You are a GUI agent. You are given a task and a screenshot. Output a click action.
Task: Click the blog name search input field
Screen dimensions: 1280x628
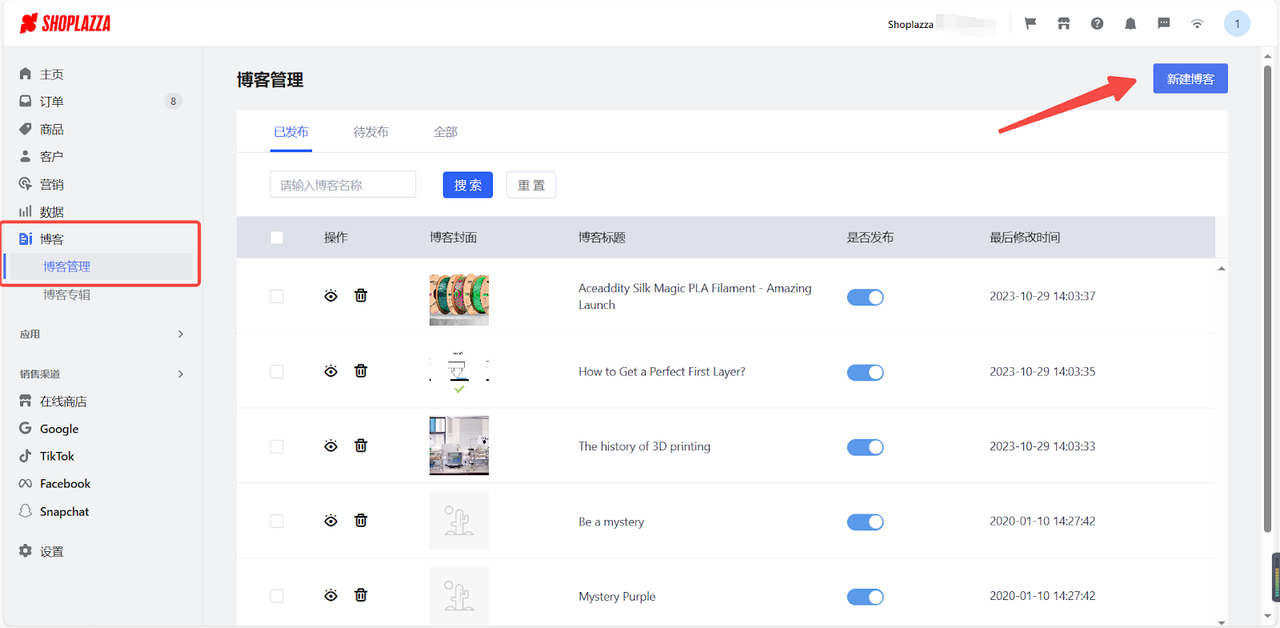(343, 185)
